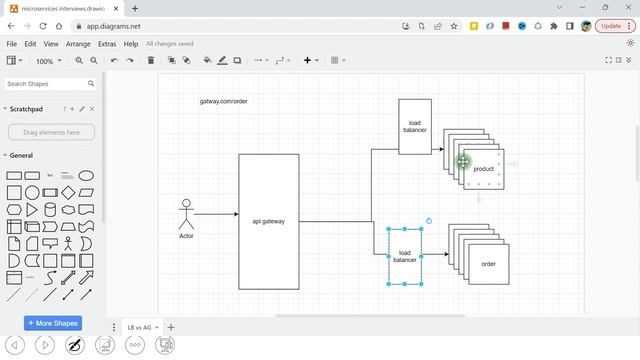Click the browser reload button
640x360 pixels.
[43, 26]
